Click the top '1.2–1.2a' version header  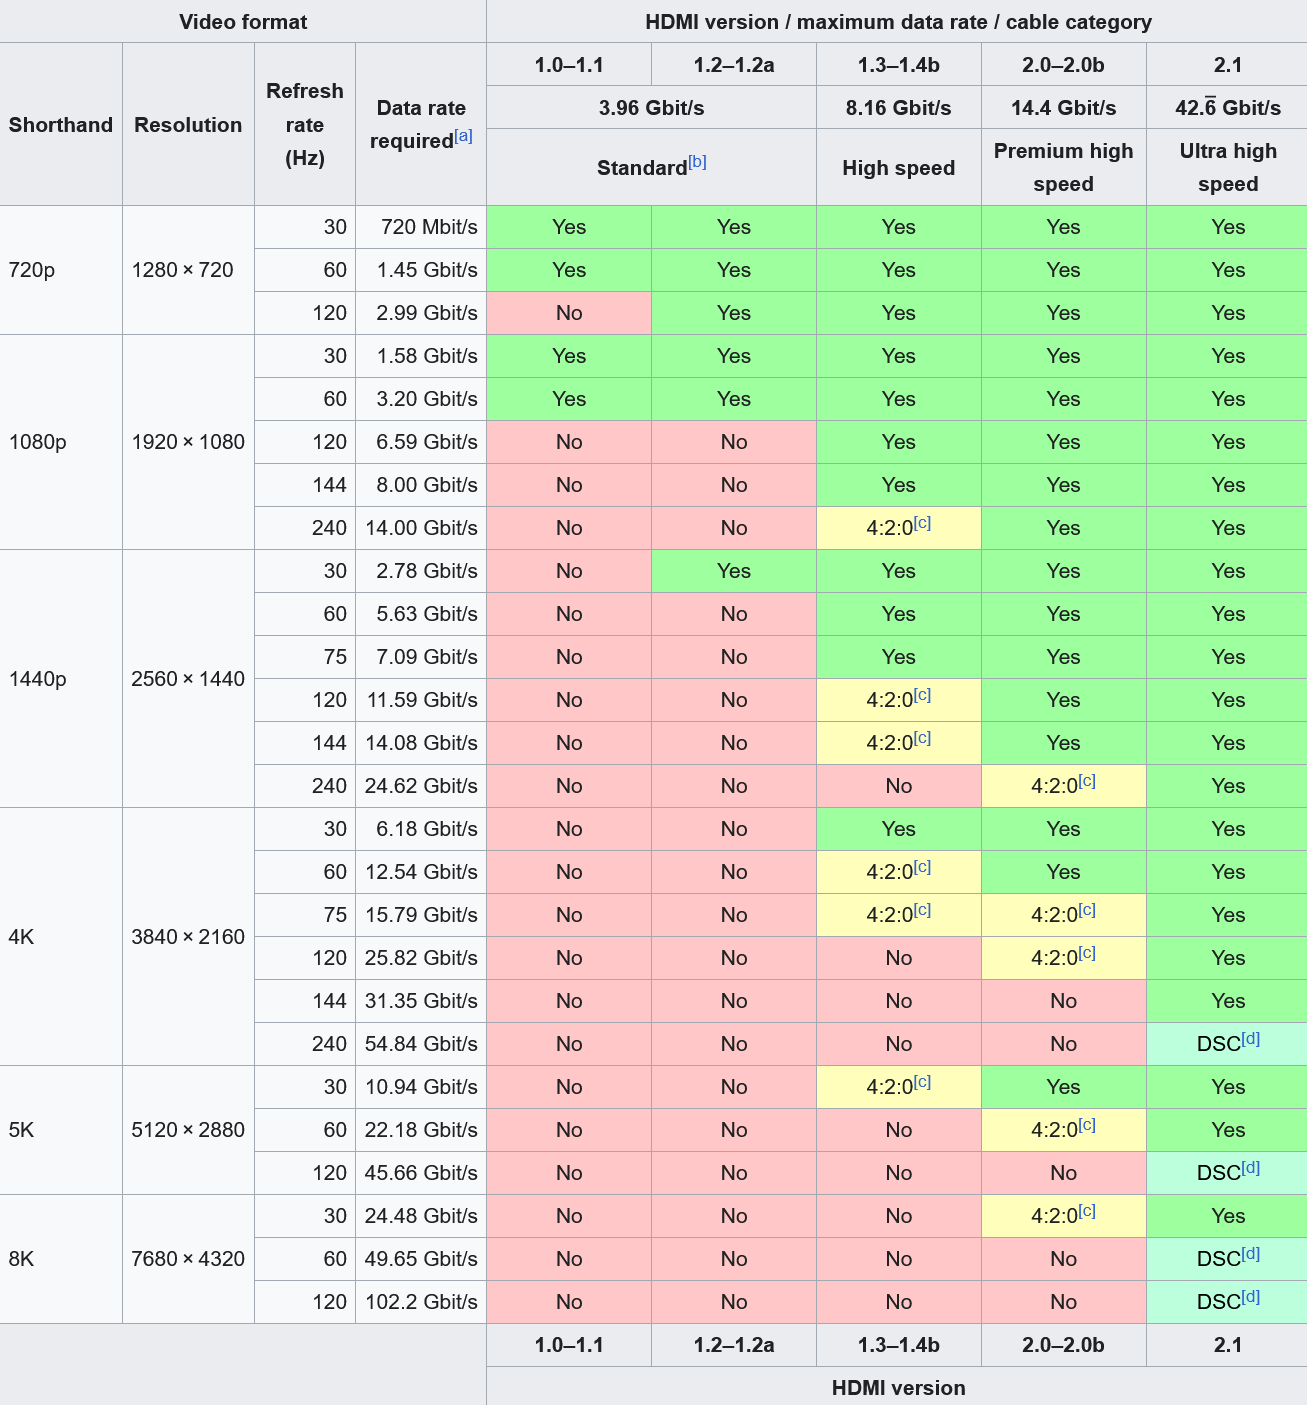(734, 65)
